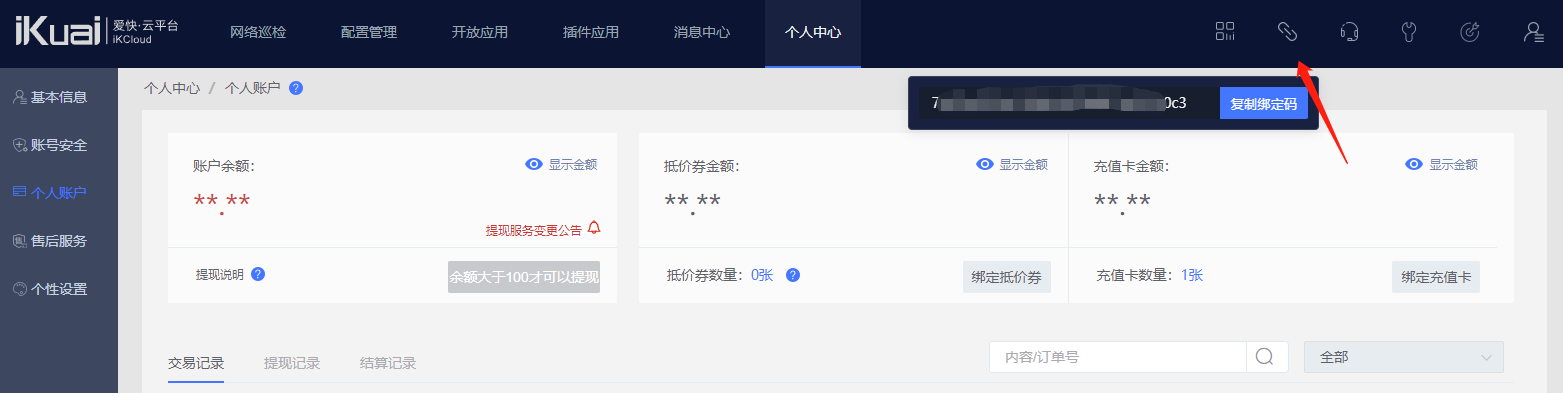The image size is (1563, 393).
Task: Open the QR code scanner icon
Action: 1225,32
